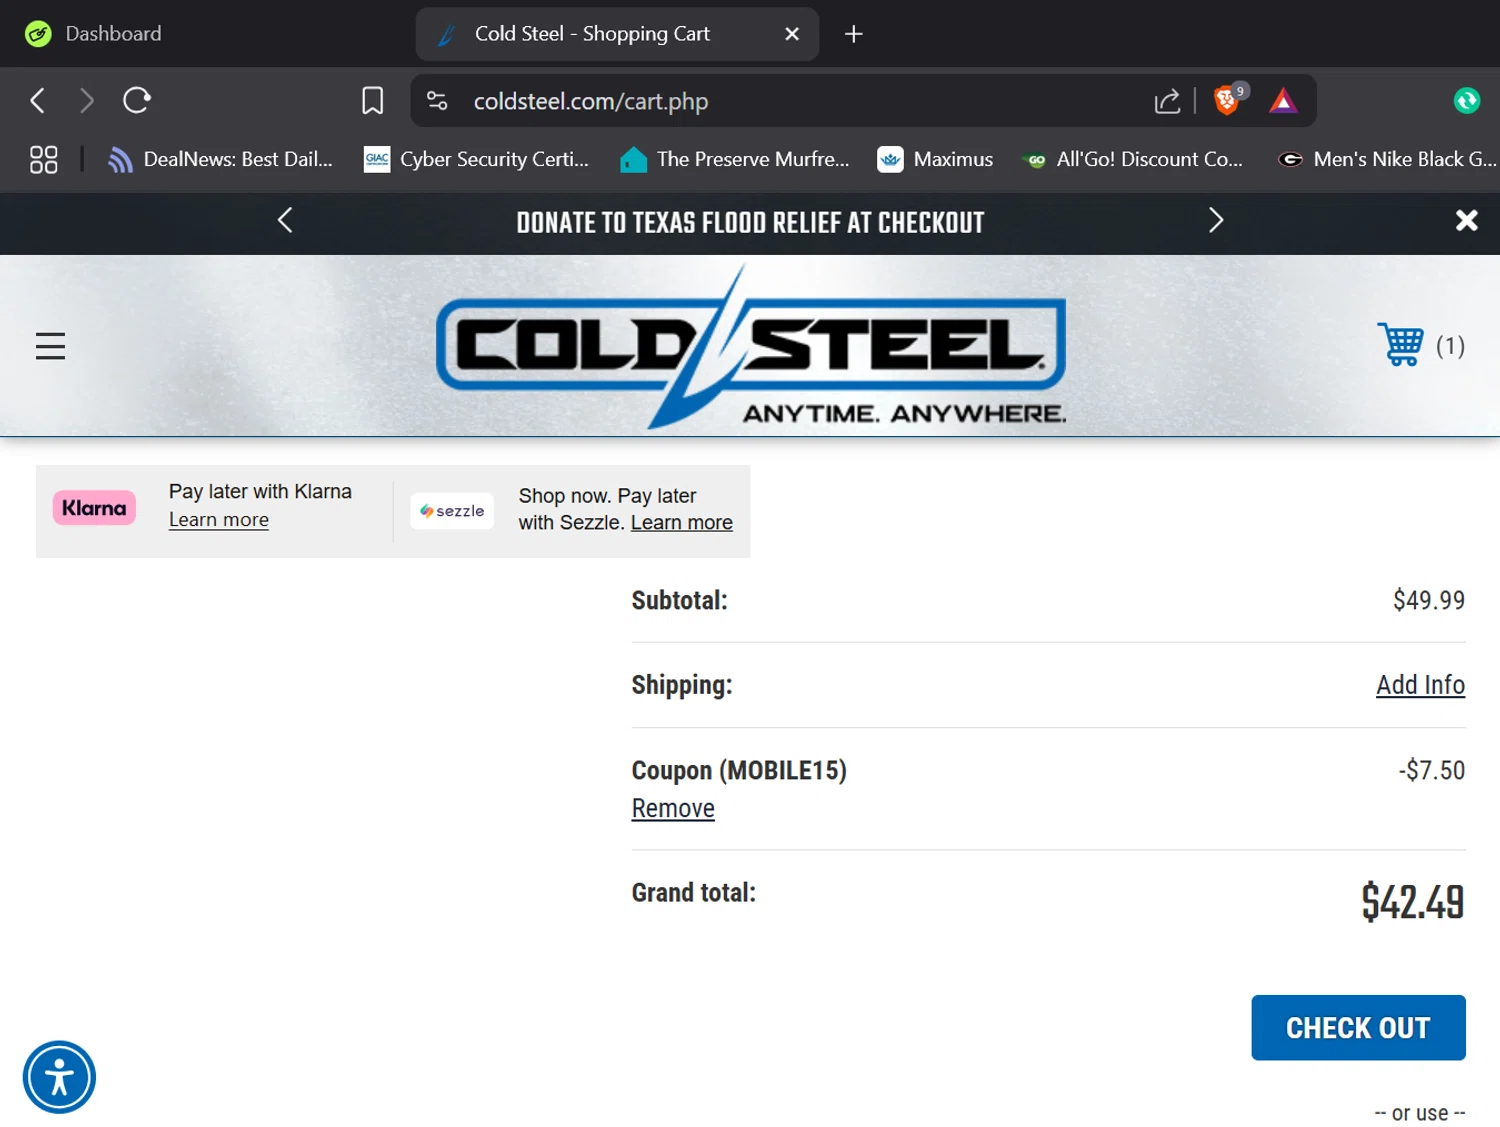
Task: Click Add Info for shipping
Action: [1420, 685]
